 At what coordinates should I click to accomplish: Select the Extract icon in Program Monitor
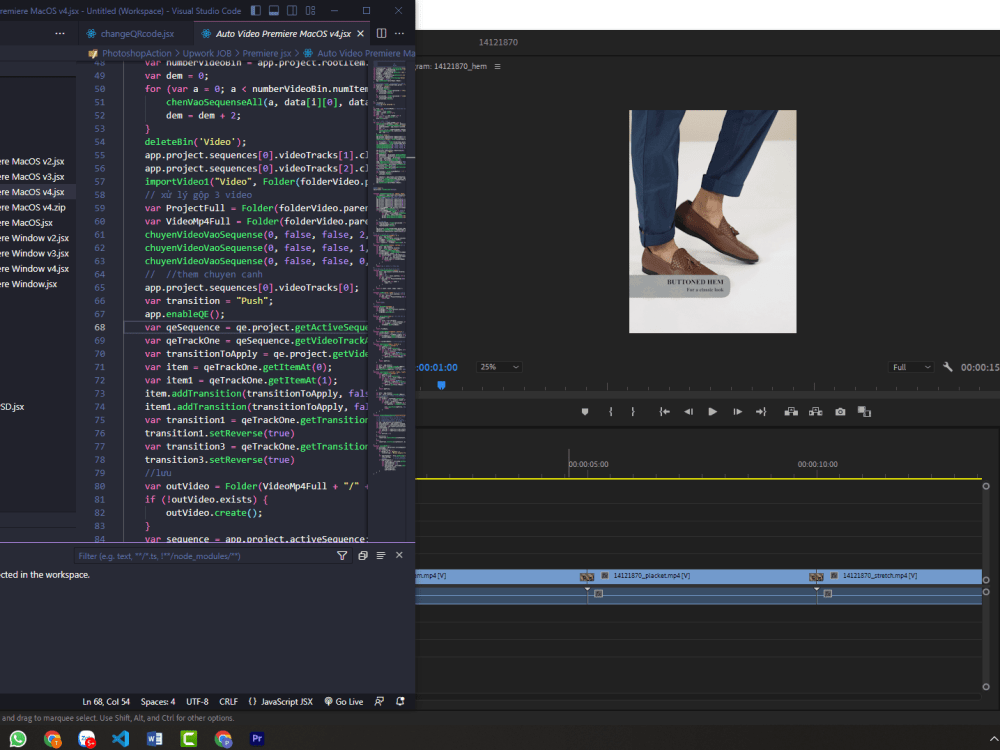tap(817, 411)
